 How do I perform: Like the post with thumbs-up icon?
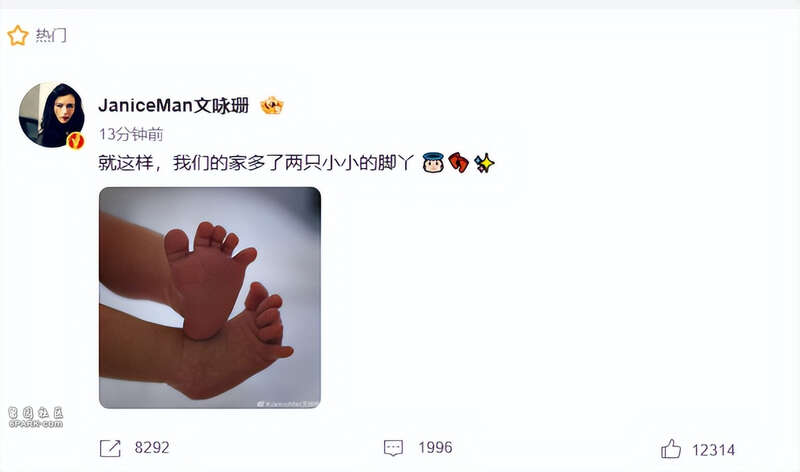point(671,449)
